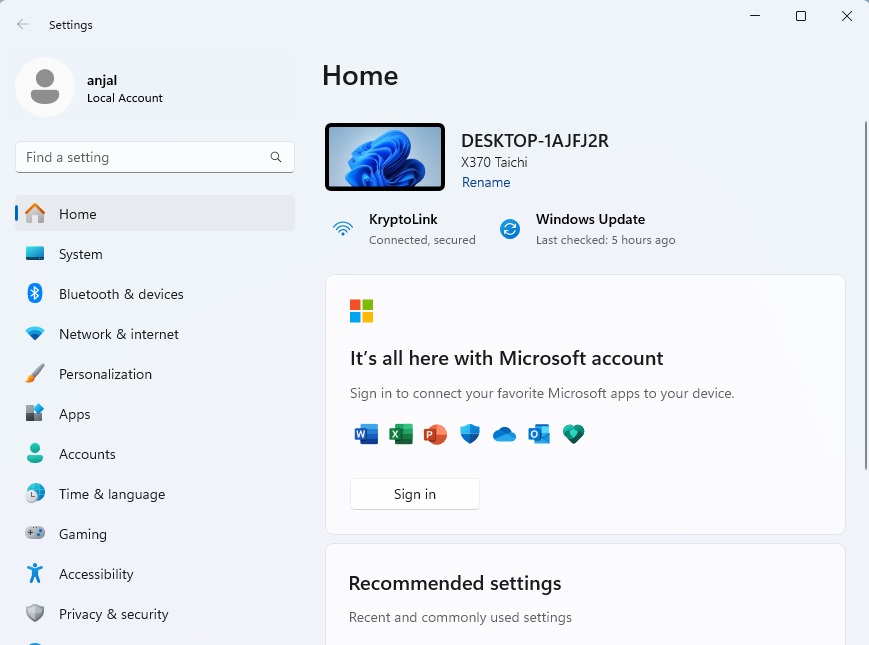Viewport: 869px width, 645px height.
Task: Open the Home section in sidebar
Action: tap(155, 213)
